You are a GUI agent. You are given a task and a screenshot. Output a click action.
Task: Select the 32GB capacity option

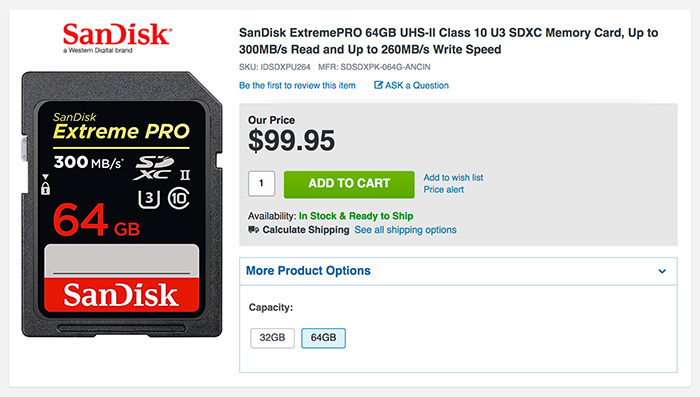pyautogui.click(x=272, y=338)
